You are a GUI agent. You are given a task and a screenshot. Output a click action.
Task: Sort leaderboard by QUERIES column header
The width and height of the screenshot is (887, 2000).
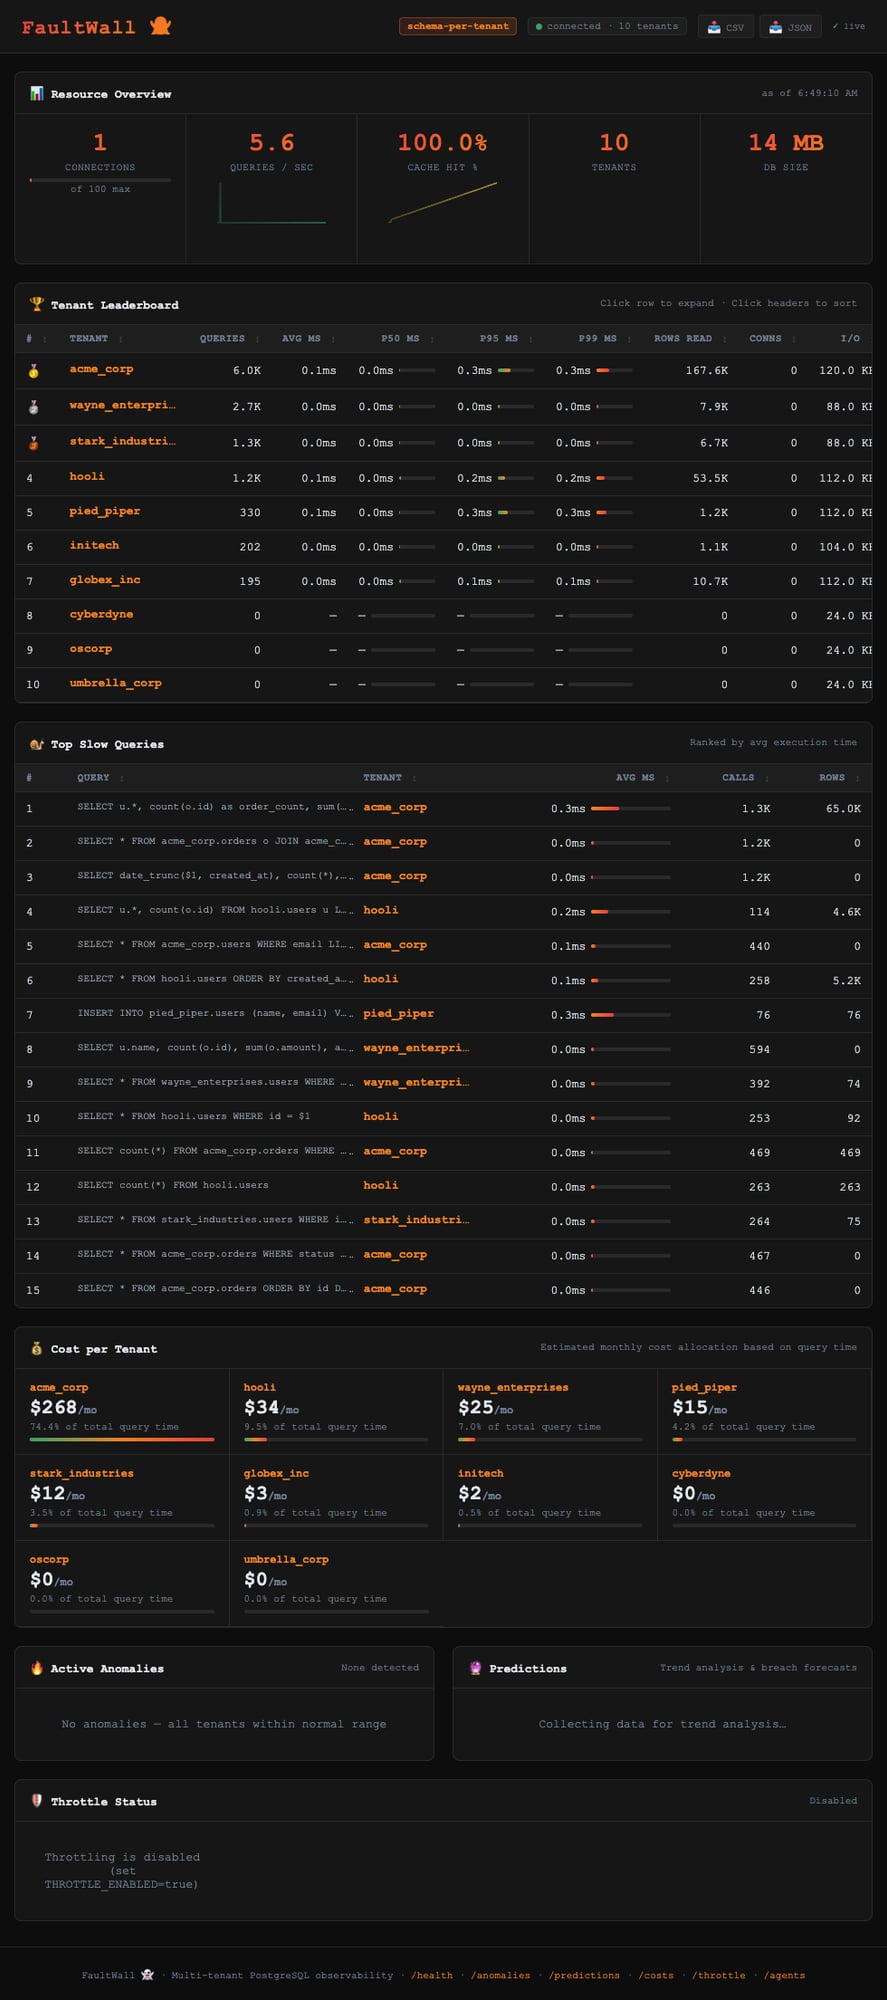pyautogui.click(x=229, y=339)
